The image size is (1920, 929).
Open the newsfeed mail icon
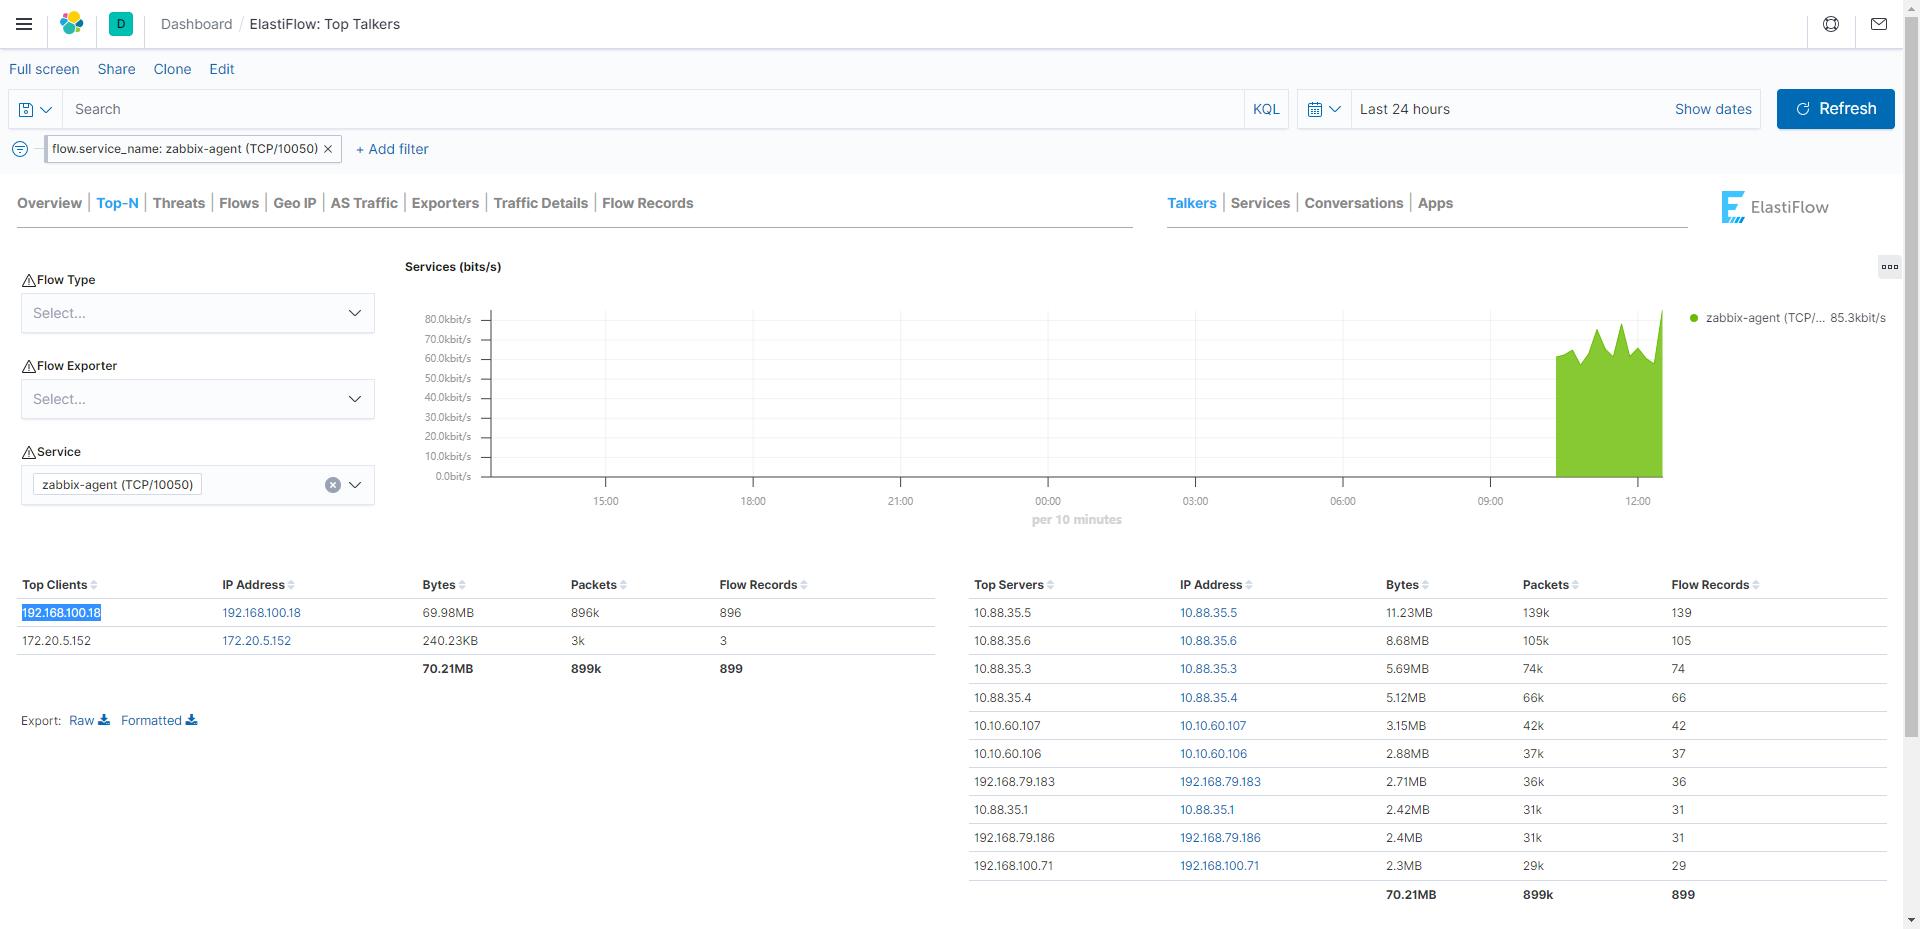1879,24
